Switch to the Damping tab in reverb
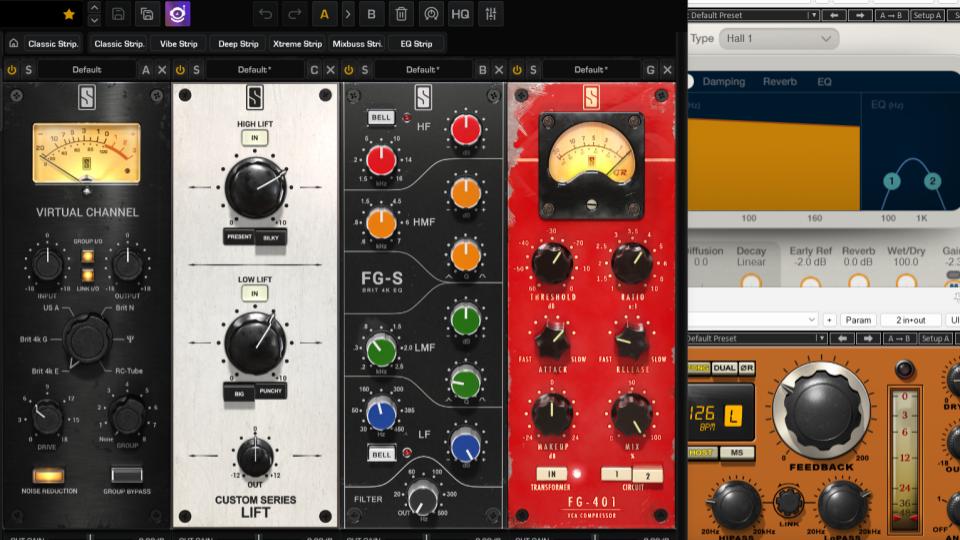960x540 pixels. point(723,82)
